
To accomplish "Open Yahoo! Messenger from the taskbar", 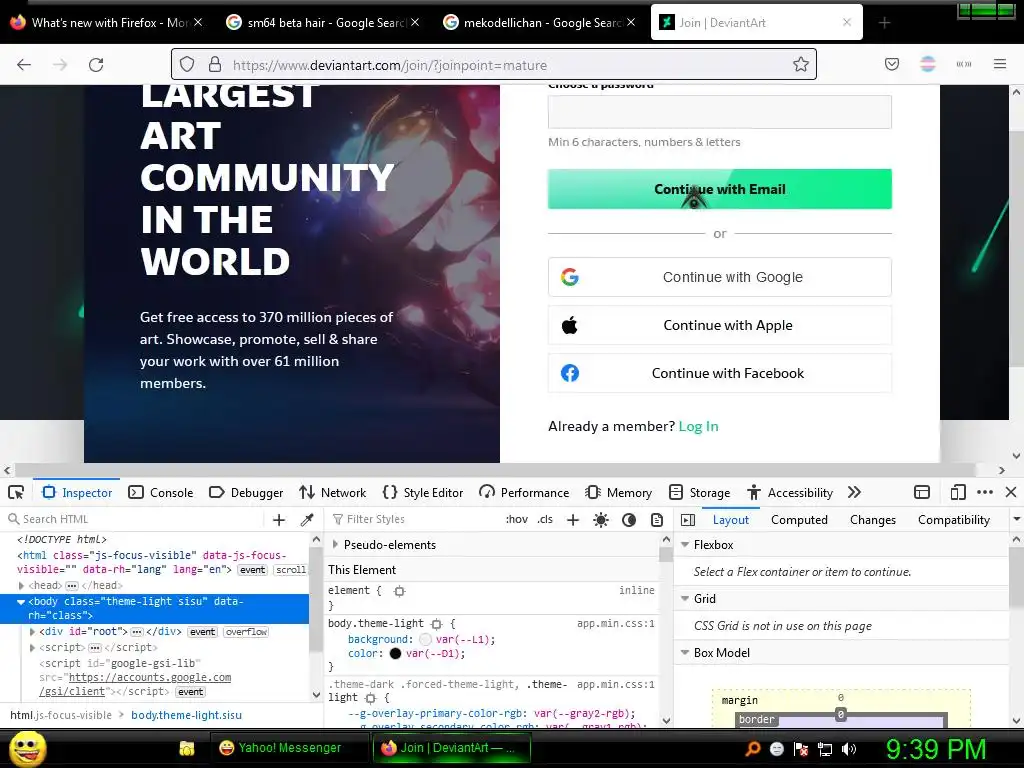I will (289, 748).
